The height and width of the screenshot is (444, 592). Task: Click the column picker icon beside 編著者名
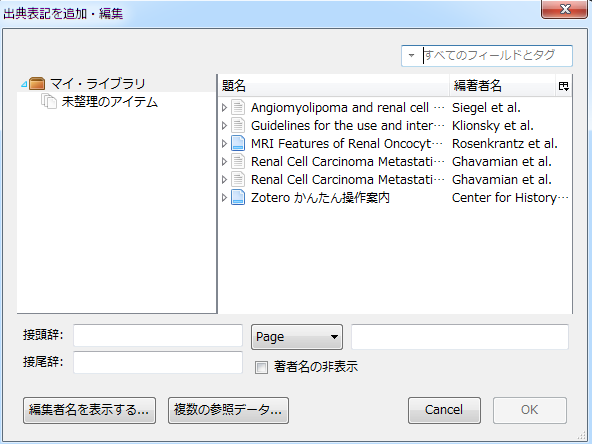pos(564,86)
